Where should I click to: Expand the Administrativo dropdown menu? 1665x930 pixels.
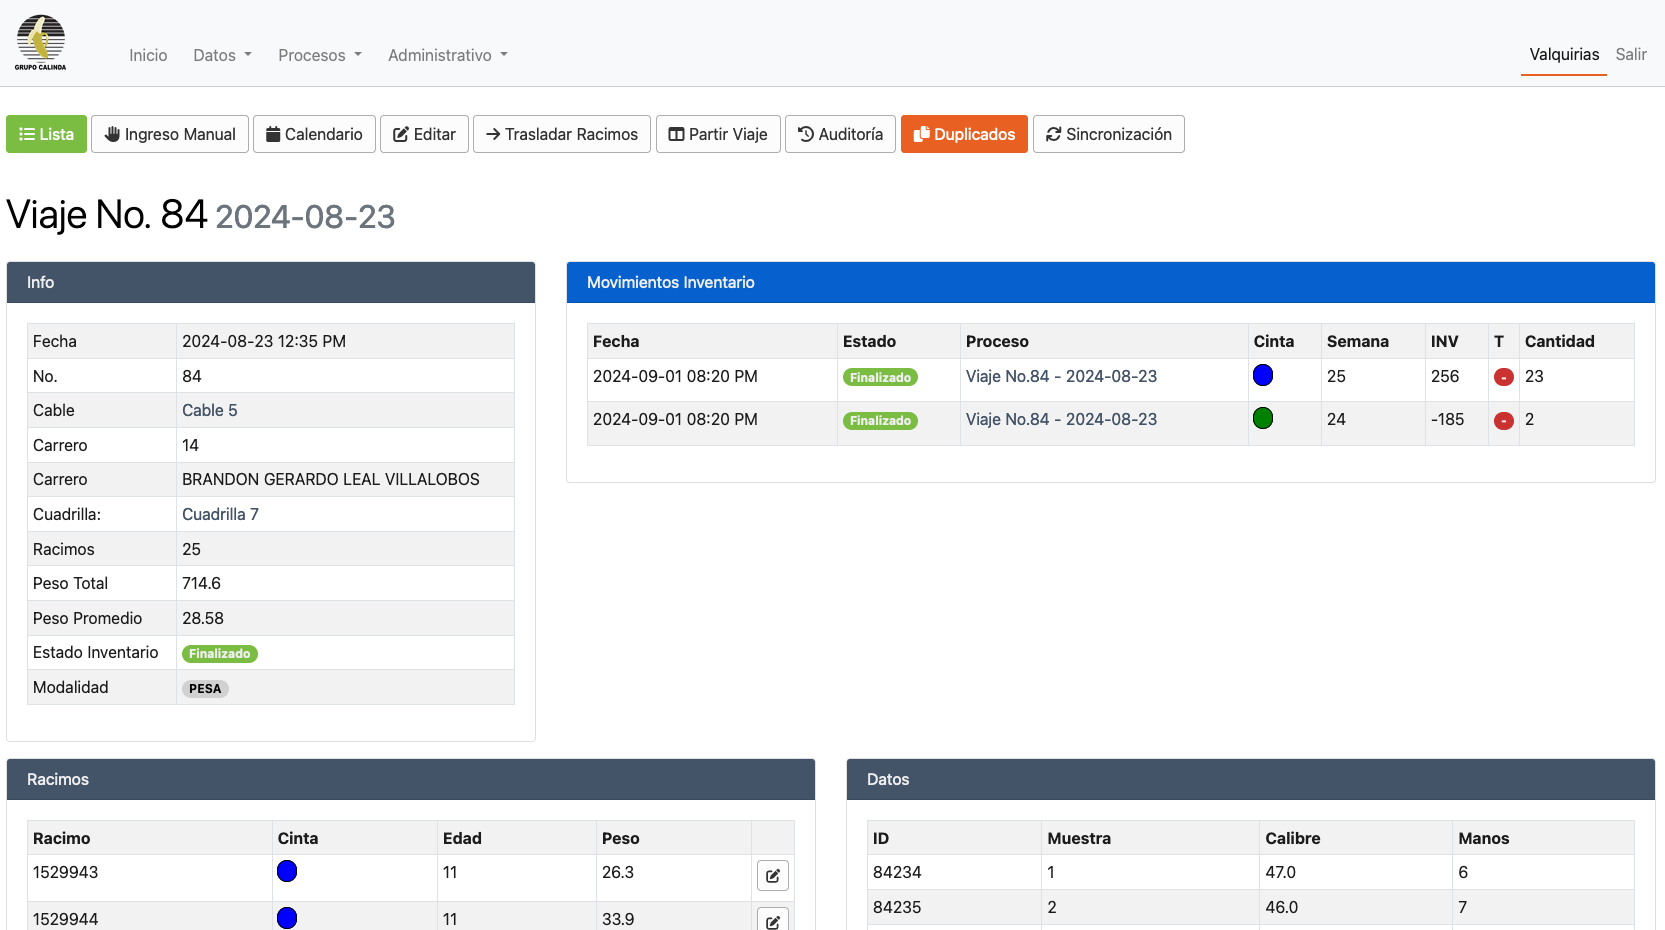click(x=448, y=55)
